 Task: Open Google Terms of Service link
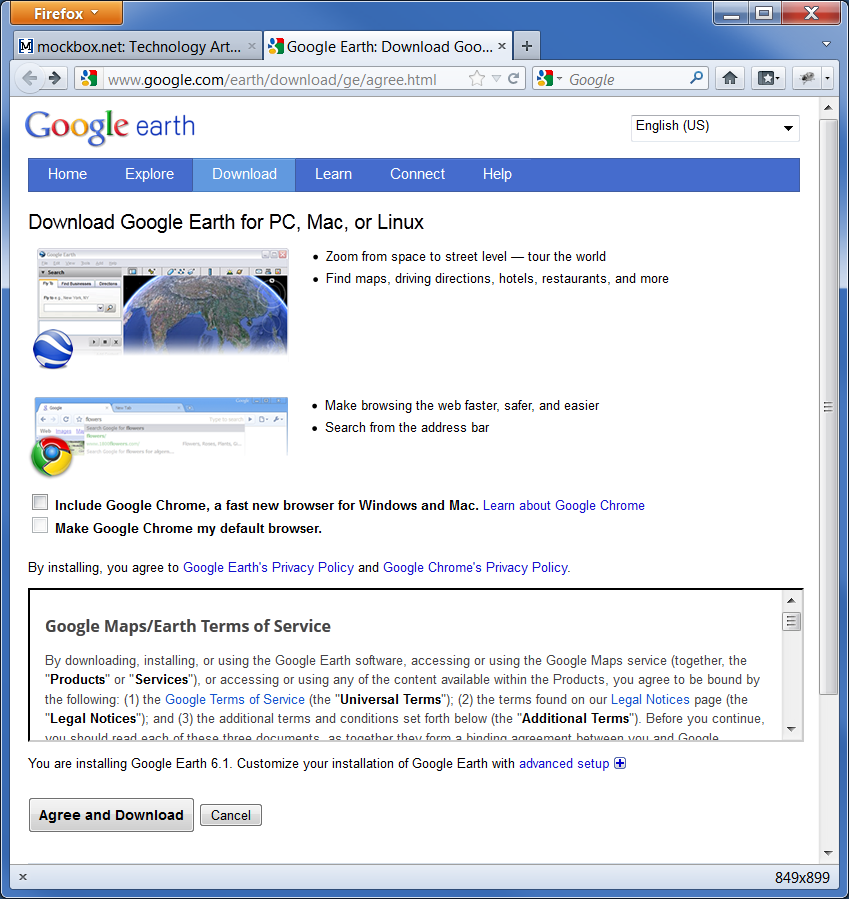point(235,699)
